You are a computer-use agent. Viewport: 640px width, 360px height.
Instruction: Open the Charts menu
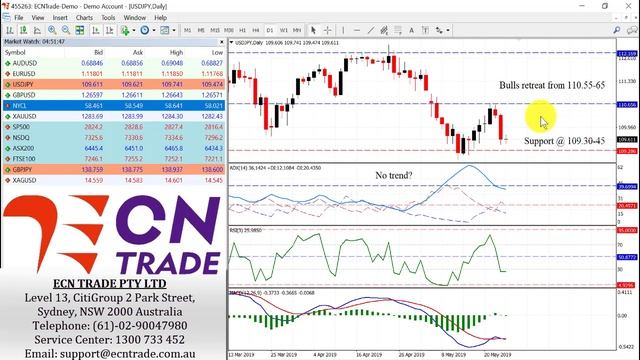click(x=84, y=18)
